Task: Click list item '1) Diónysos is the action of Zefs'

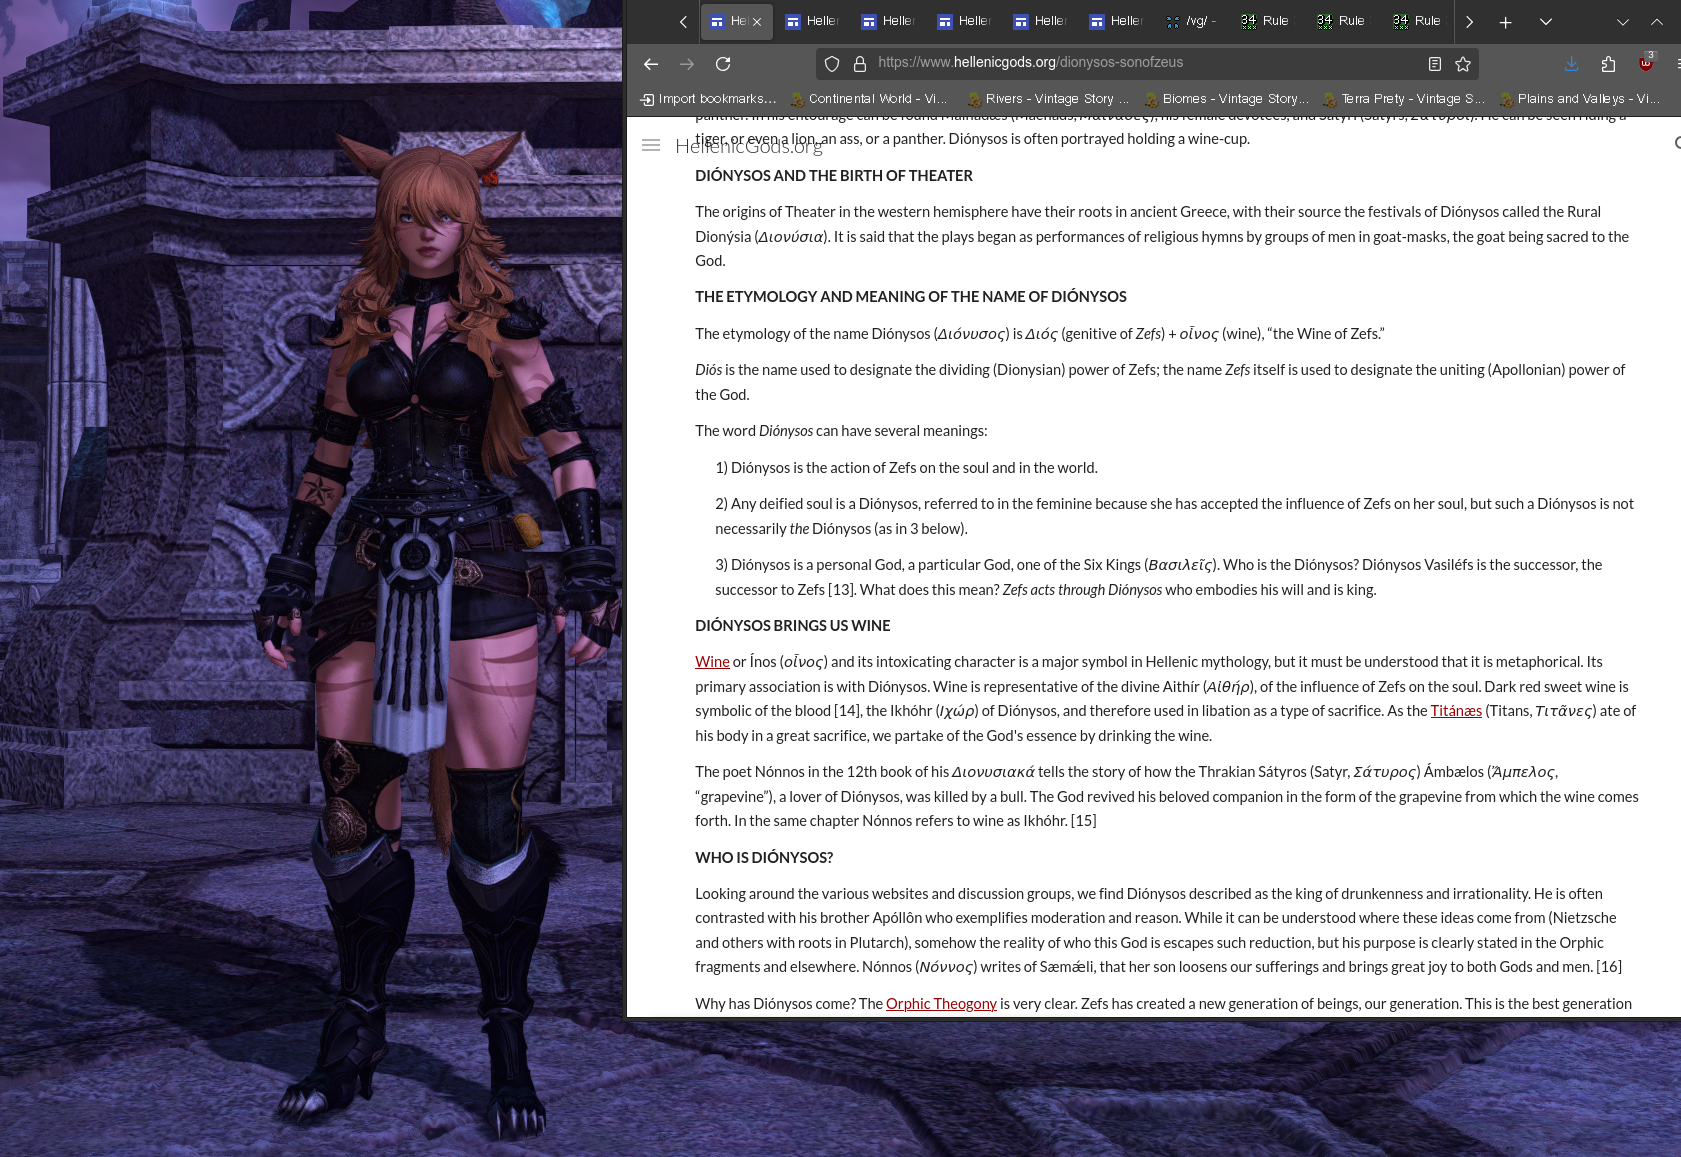Action: coord(906,468)
